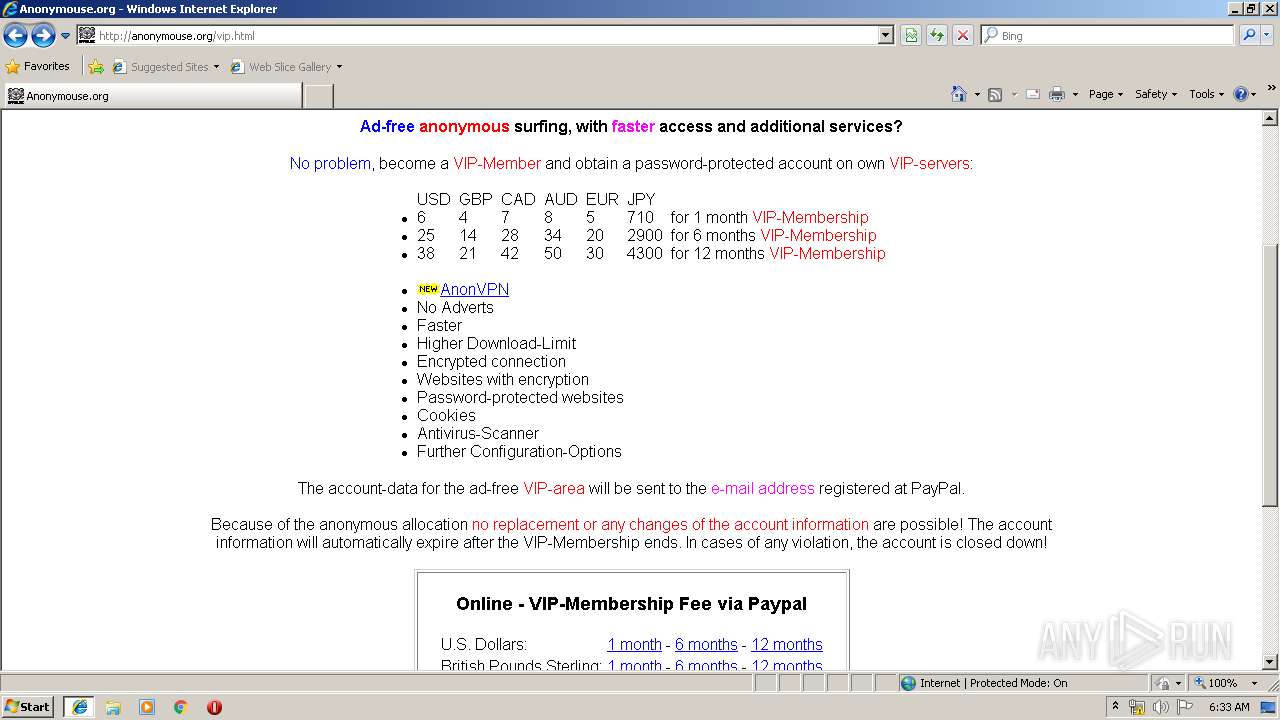1280x720 pixels.
Task: Expand the address bar history dropdown
Action: click(x=886, y=35)
